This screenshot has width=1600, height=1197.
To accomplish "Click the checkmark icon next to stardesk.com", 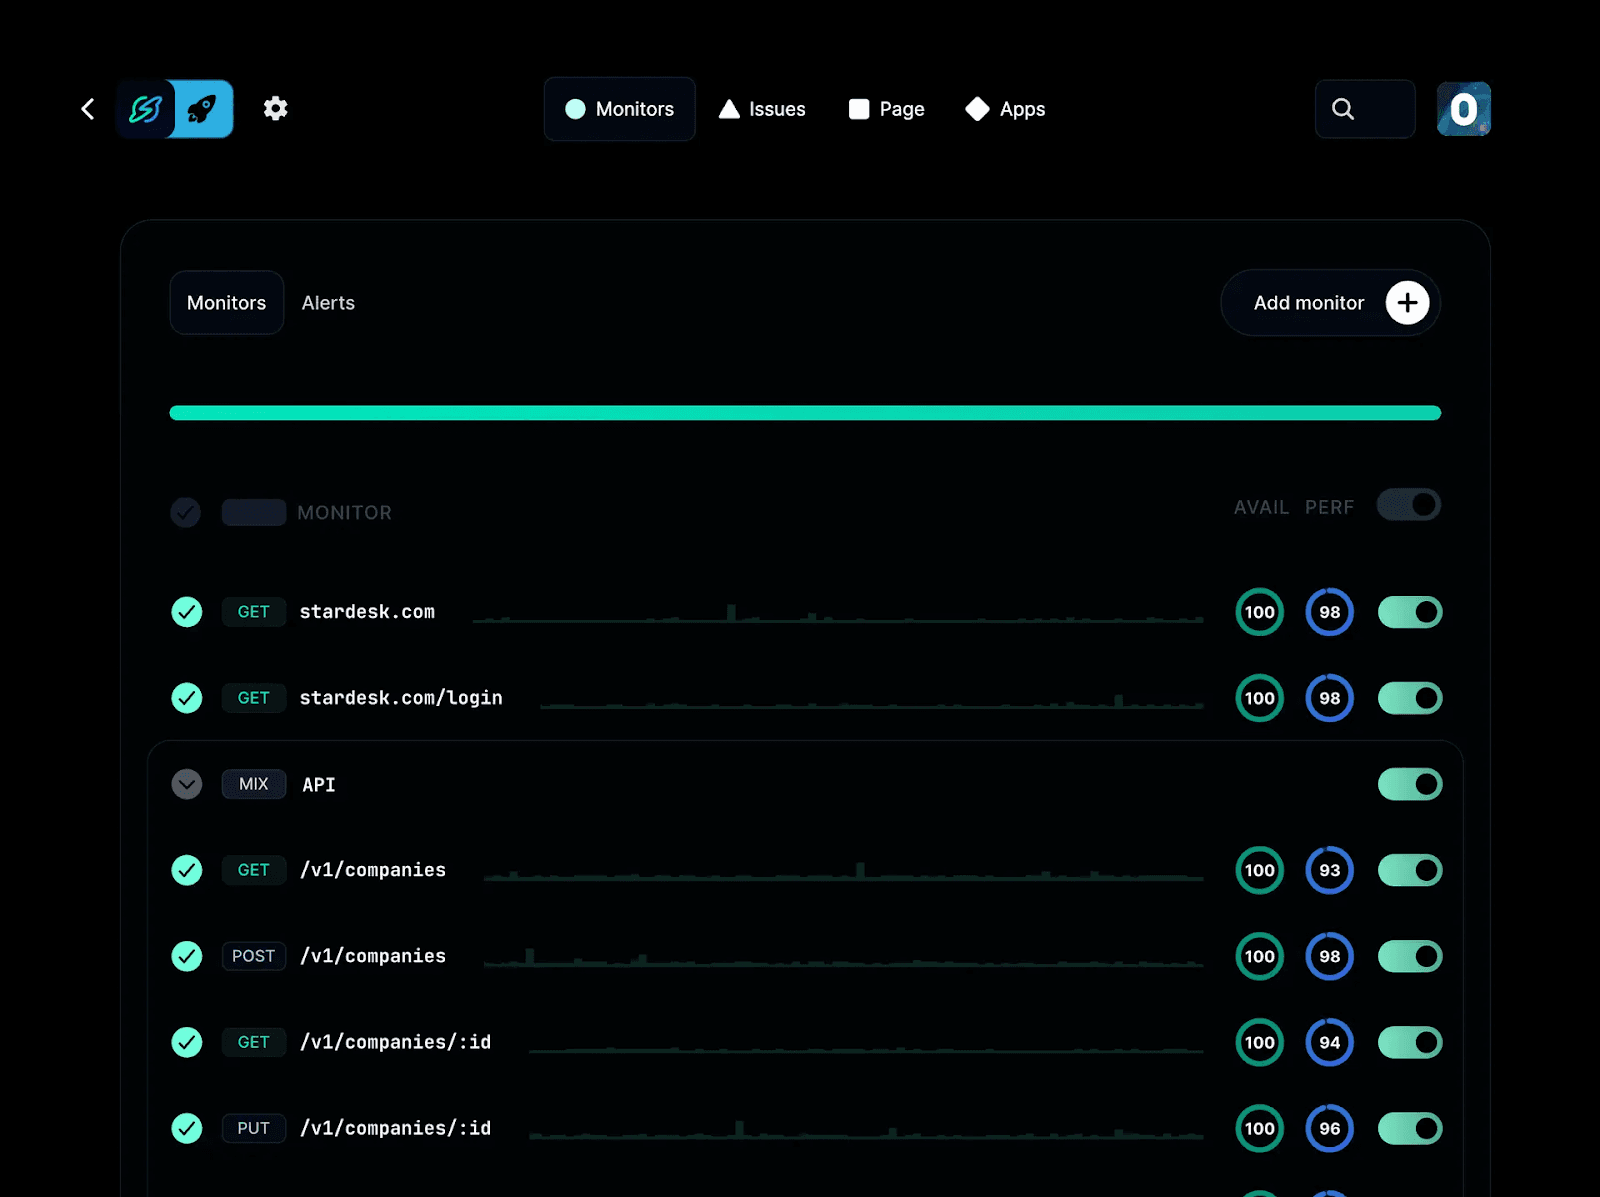I will tap(186, 612).
